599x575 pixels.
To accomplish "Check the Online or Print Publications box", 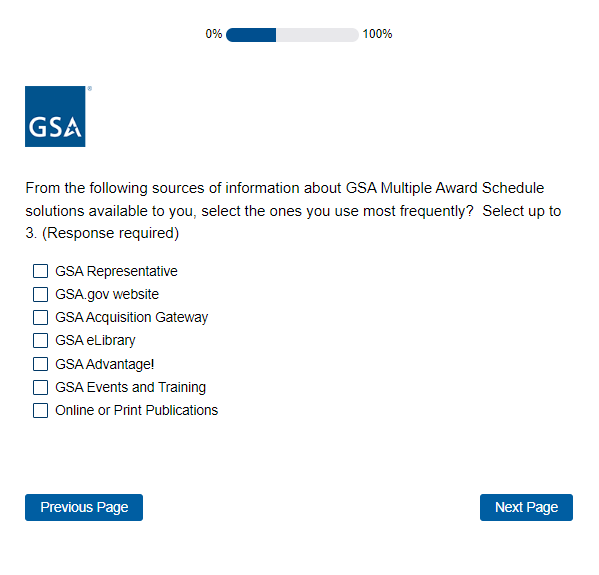I will 40,411.
